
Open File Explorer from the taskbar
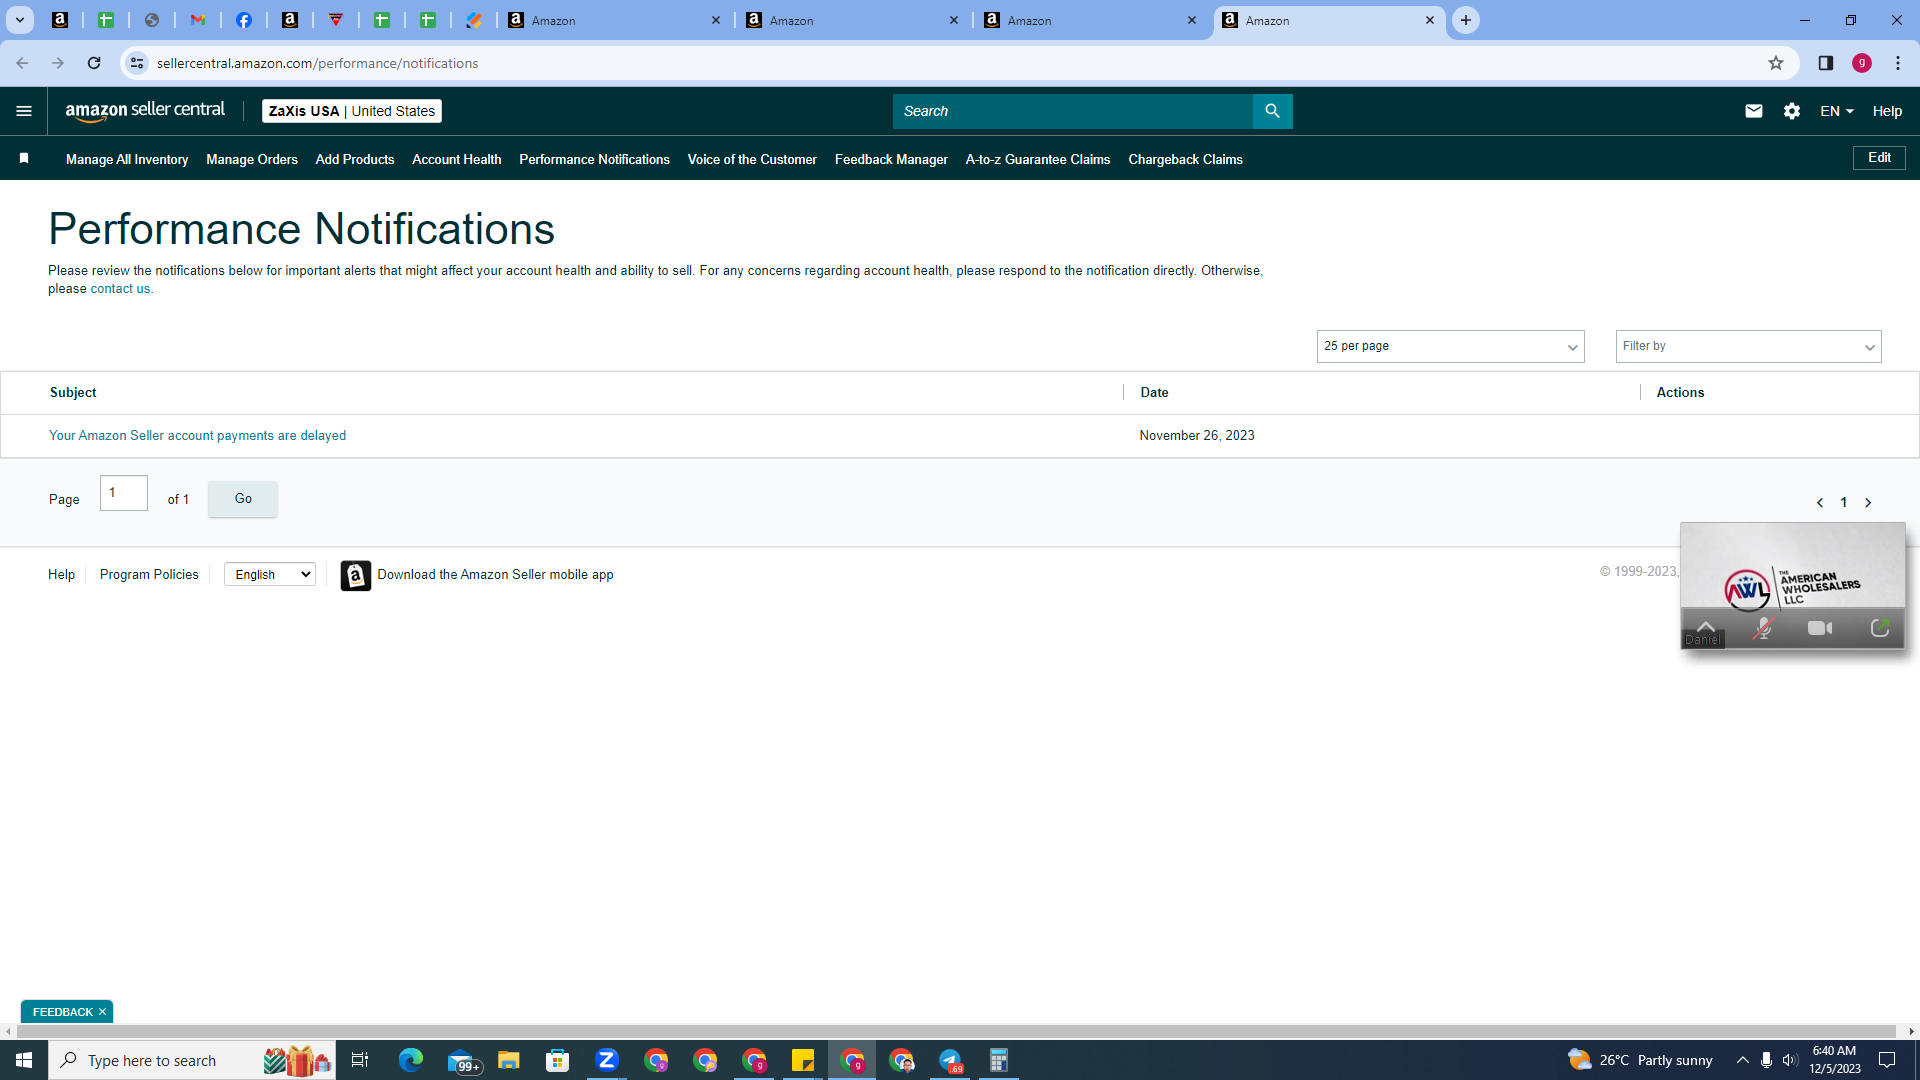pyautogui.click(x=509, y=1060)
